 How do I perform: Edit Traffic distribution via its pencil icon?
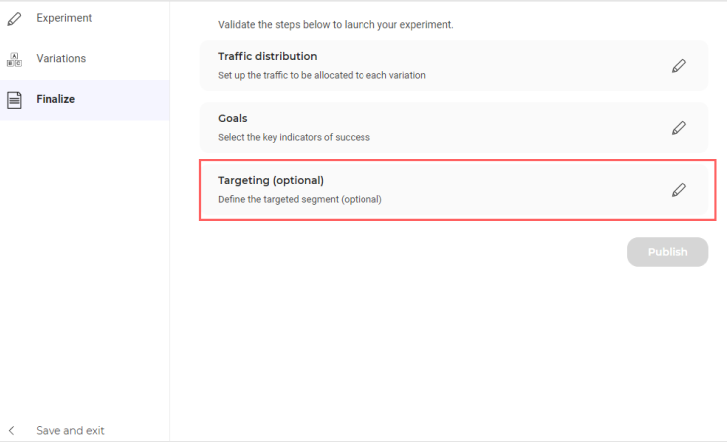pos(679,66)
